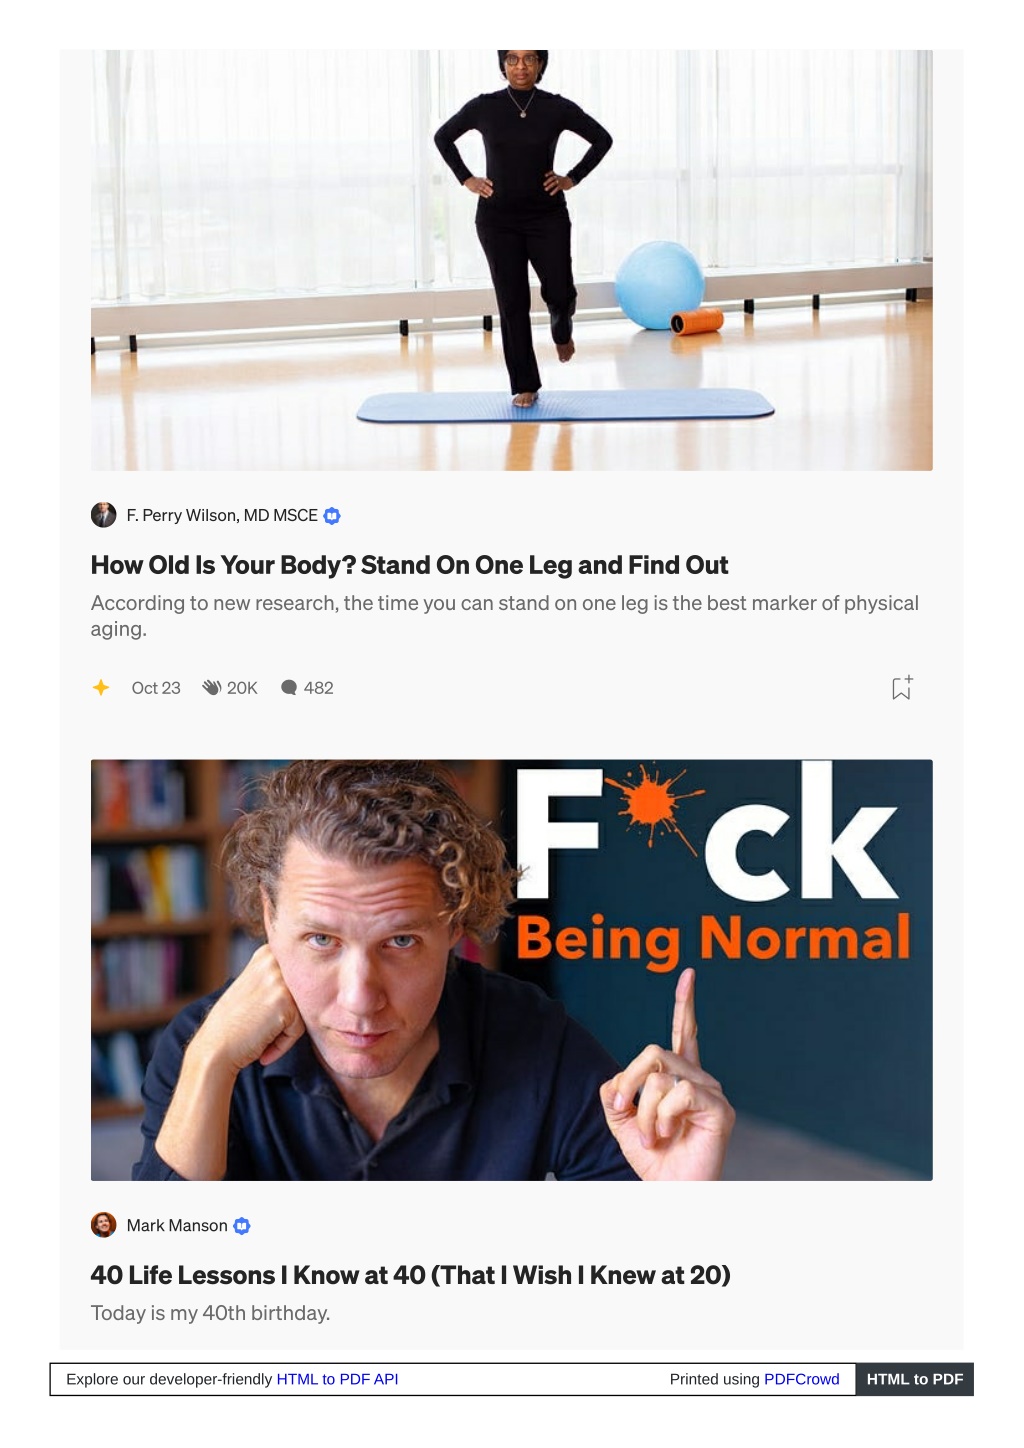Viewport: 1024px width, 1448px height.
Task: Open the Mark Manson author profile
Action: 177,1226
